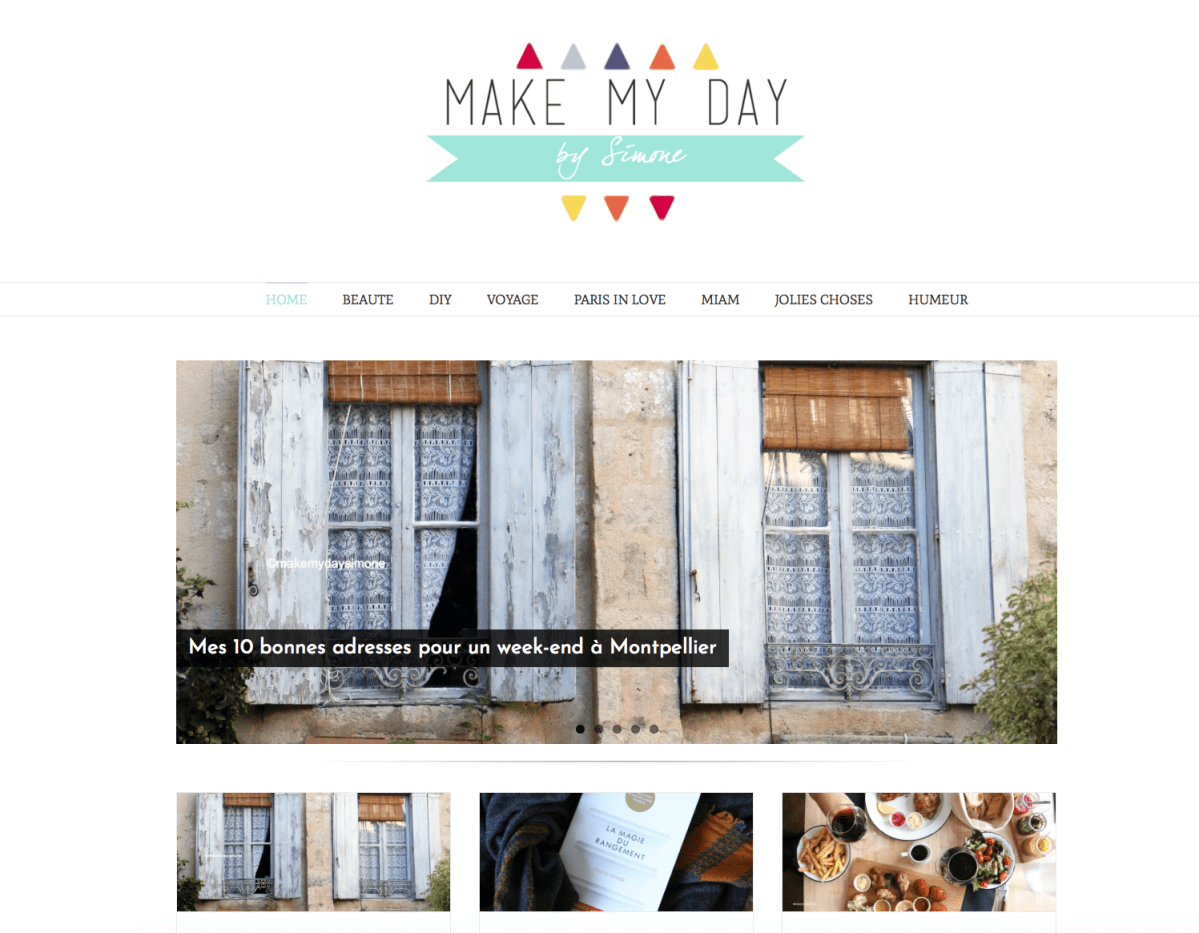
Task: Switch to the second slide dot
Action: tap(599, 729)
